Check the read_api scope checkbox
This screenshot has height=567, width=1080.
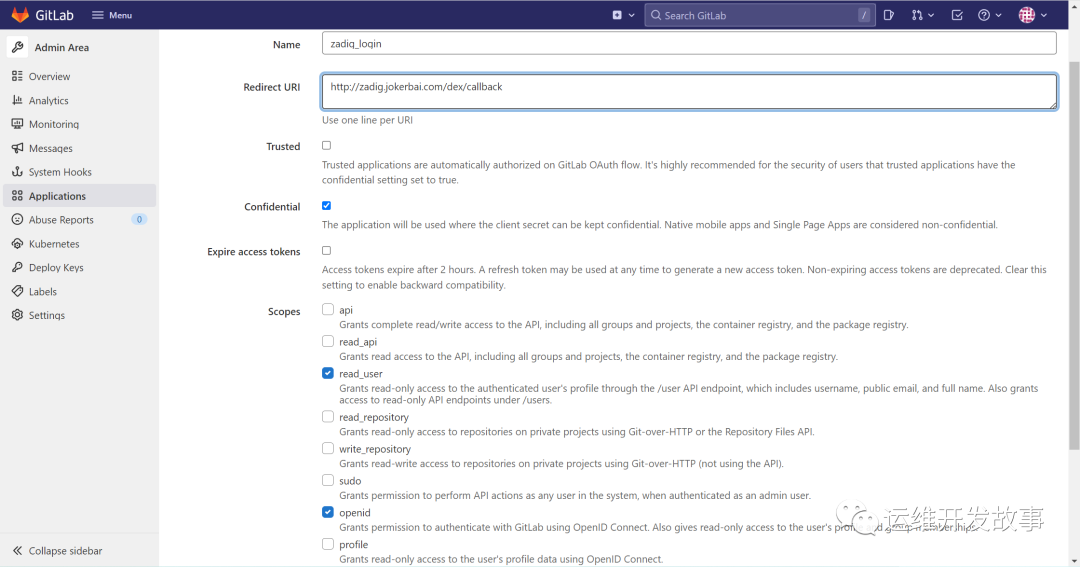pyautogui.click(x=328, y=341)
